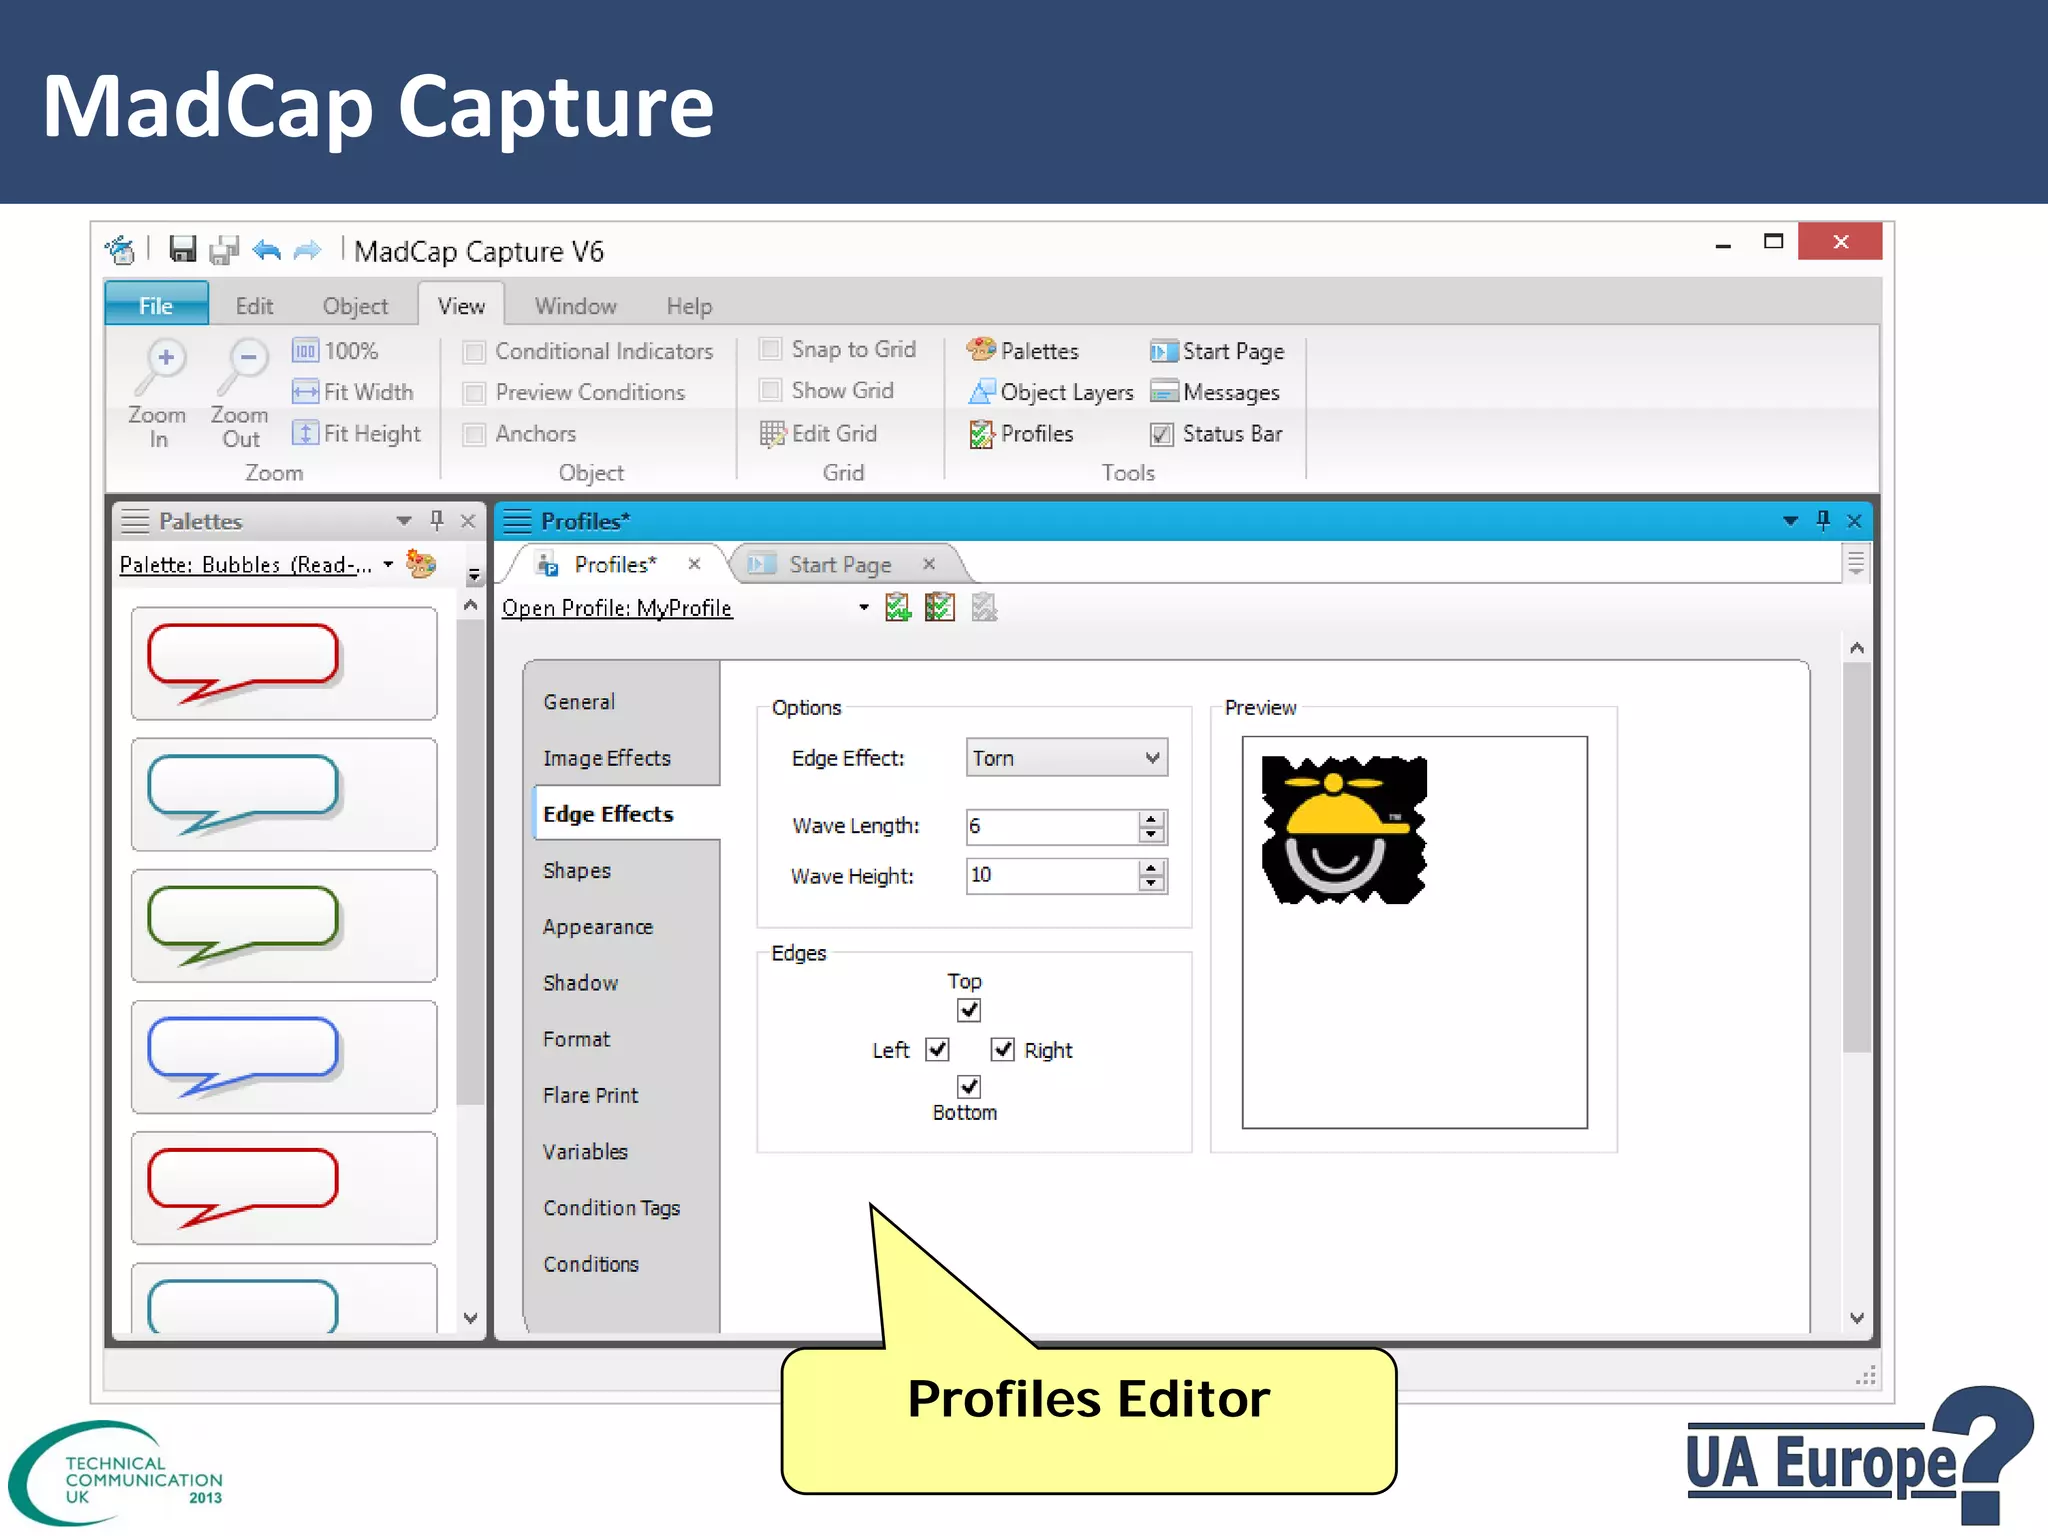Switch to the Start Page document tab
Screen dimensions: 2048x1536
click(x=840, y=564)
